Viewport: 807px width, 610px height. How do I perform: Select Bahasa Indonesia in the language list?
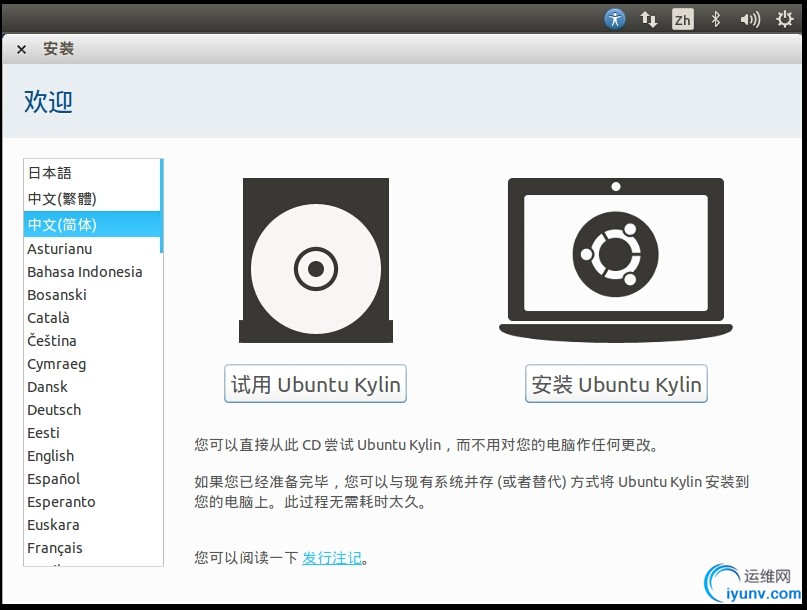92,272
